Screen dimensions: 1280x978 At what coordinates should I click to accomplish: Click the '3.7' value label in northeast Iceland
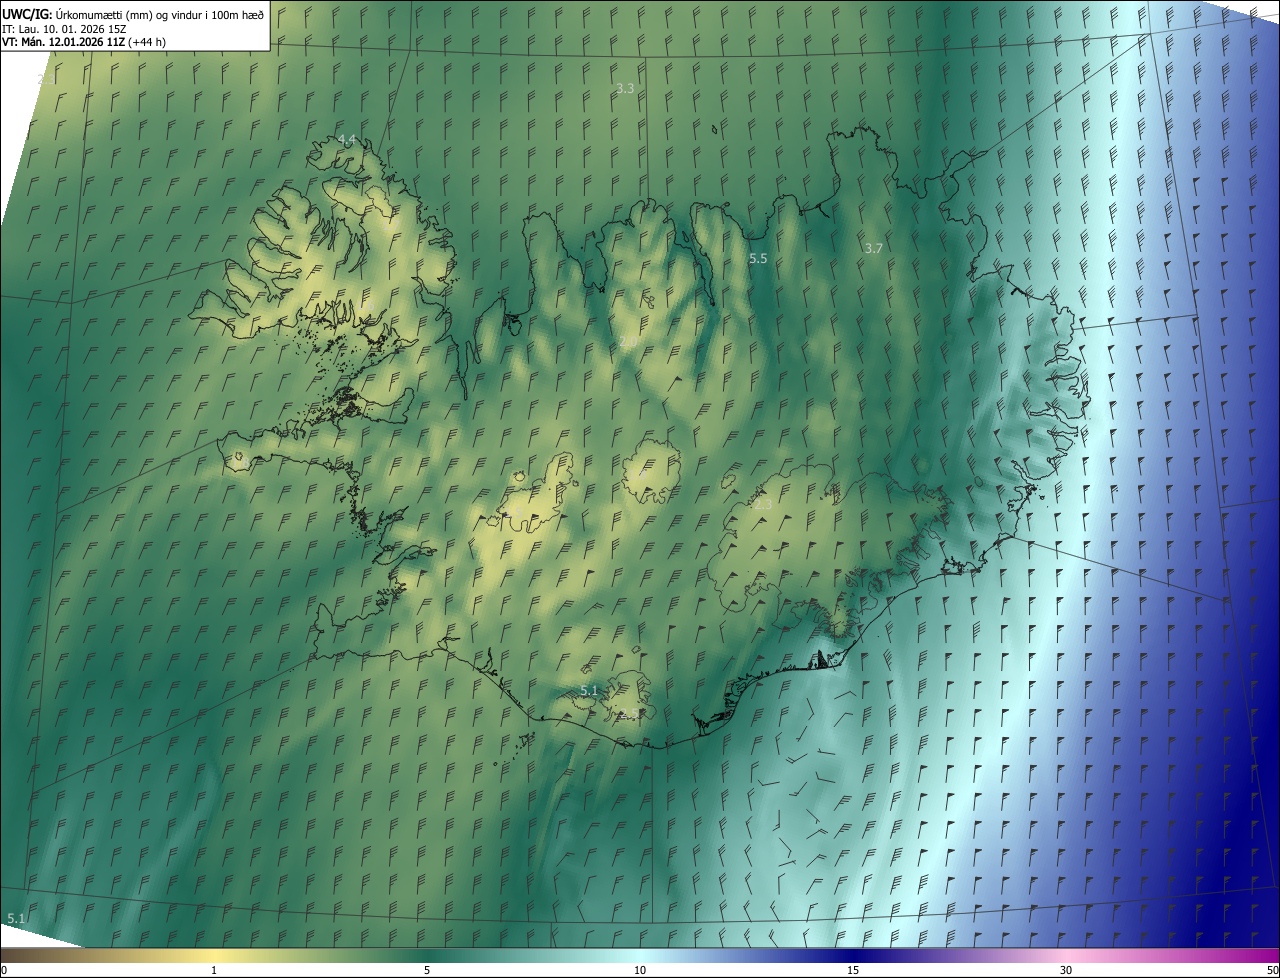pyautogui.click(x=873, y=248)
